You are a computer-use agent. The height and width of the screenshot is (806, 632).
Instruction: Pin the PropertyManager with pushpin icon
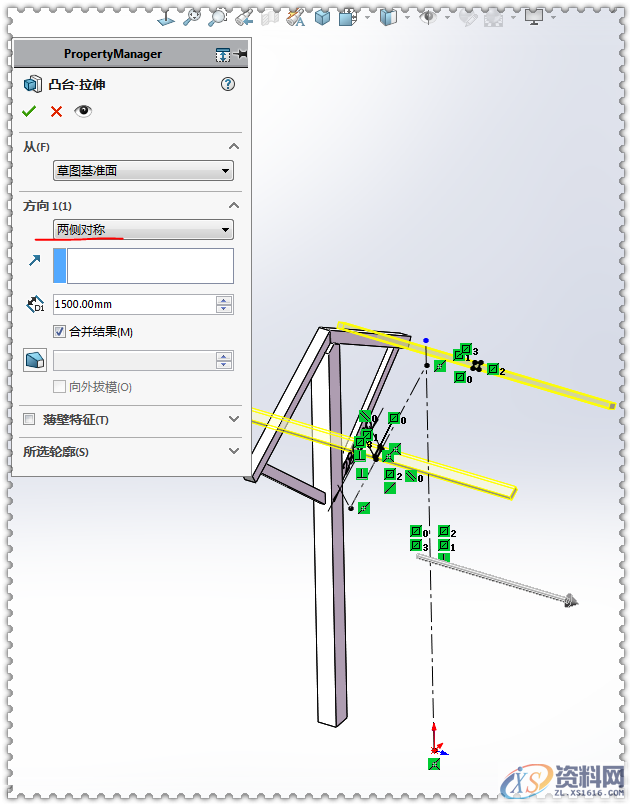(241, 54)
